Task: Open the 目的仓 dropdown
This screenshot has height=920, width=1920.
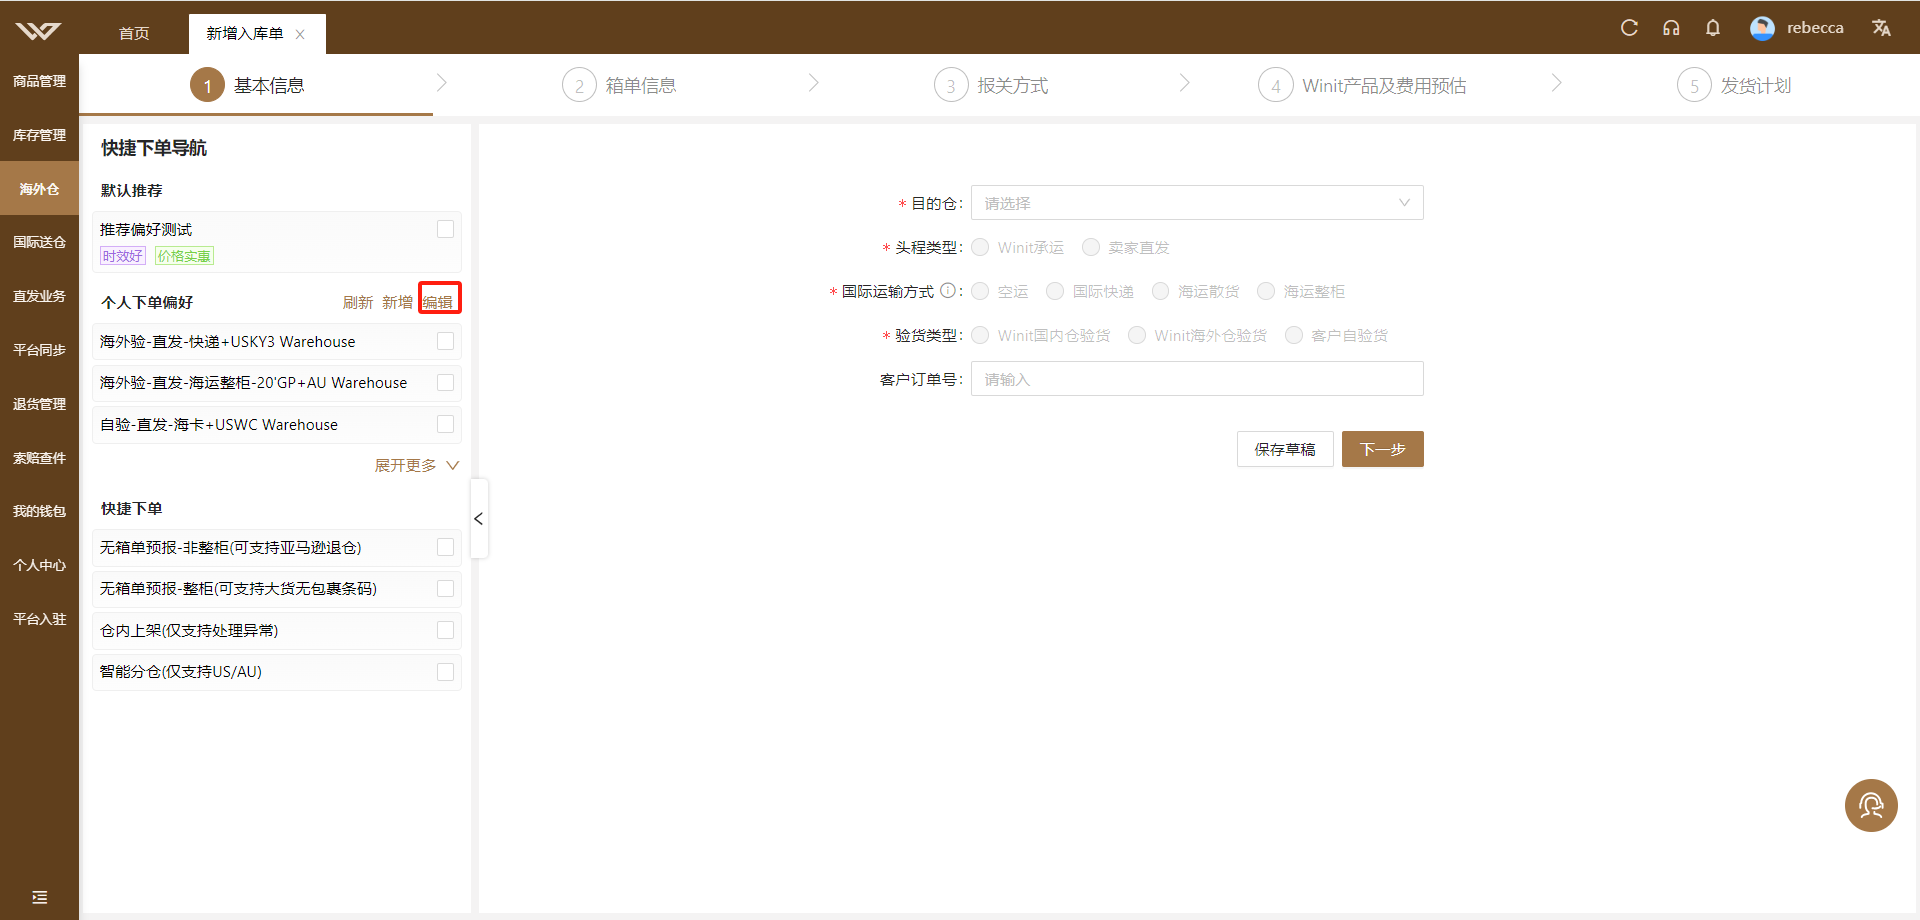Action: tap(1197, 203)
